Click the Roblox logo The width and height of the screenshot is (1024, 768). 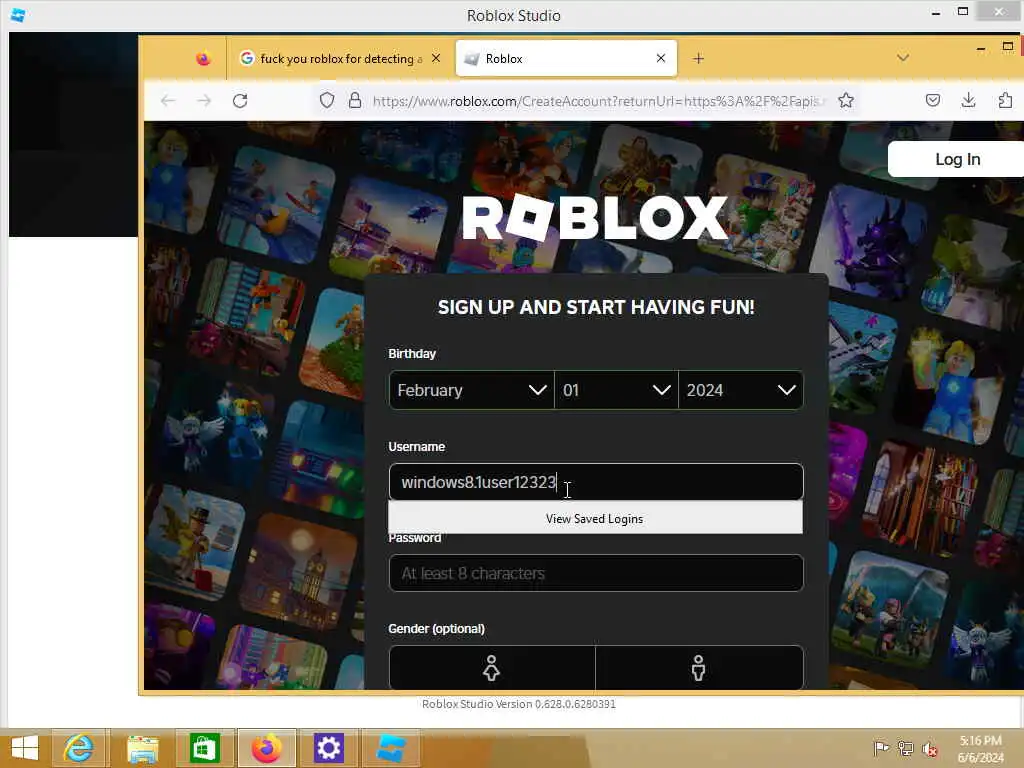(x=594, y=217)
